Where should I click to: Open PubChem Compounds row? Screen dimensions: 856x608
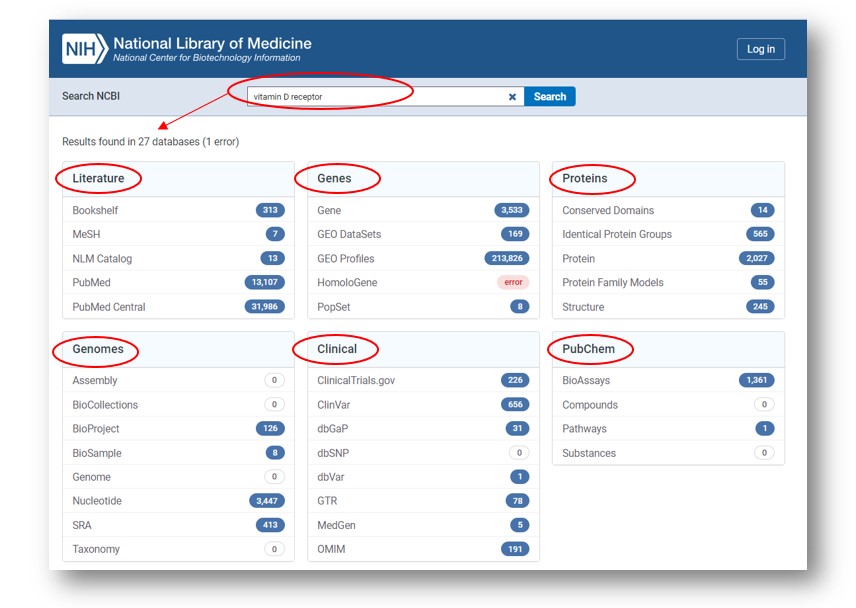668,404
